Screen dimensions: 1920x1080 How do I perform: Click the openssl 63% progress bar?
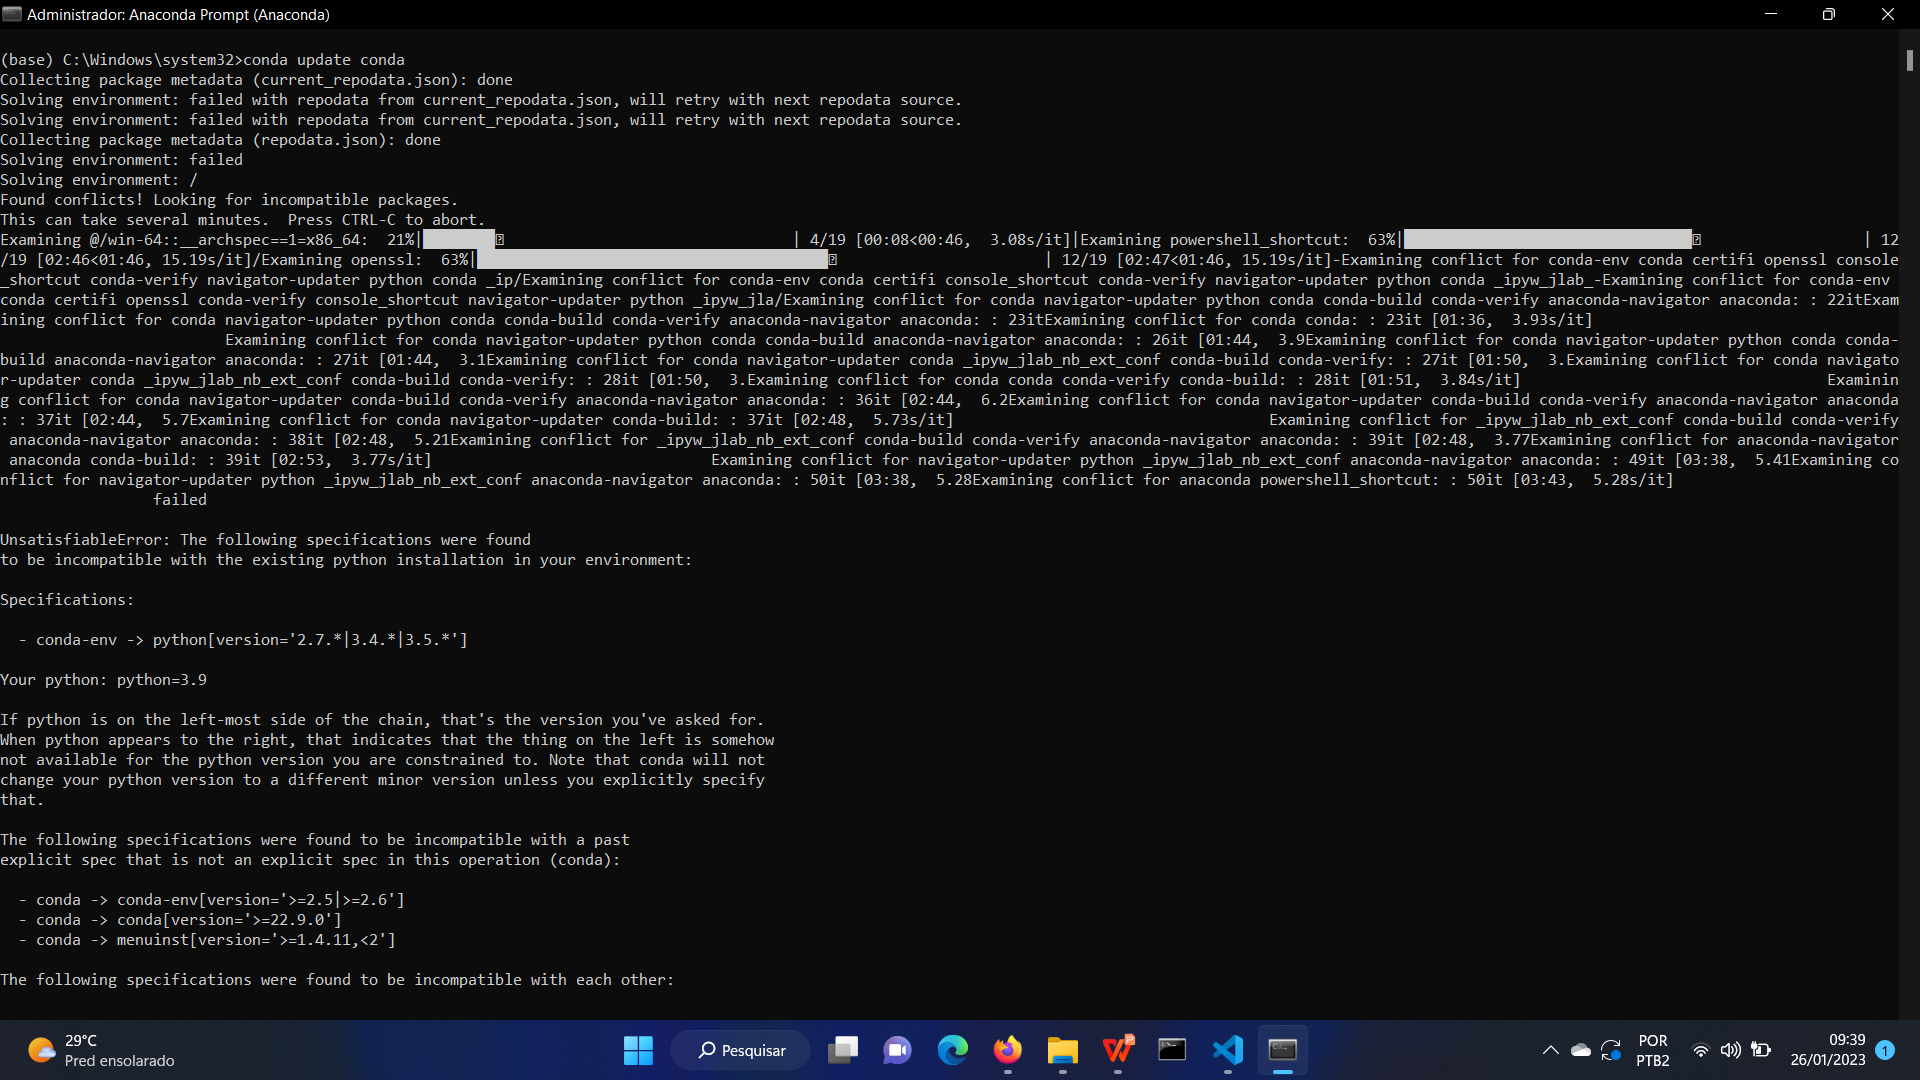click(x=655, y=259)
